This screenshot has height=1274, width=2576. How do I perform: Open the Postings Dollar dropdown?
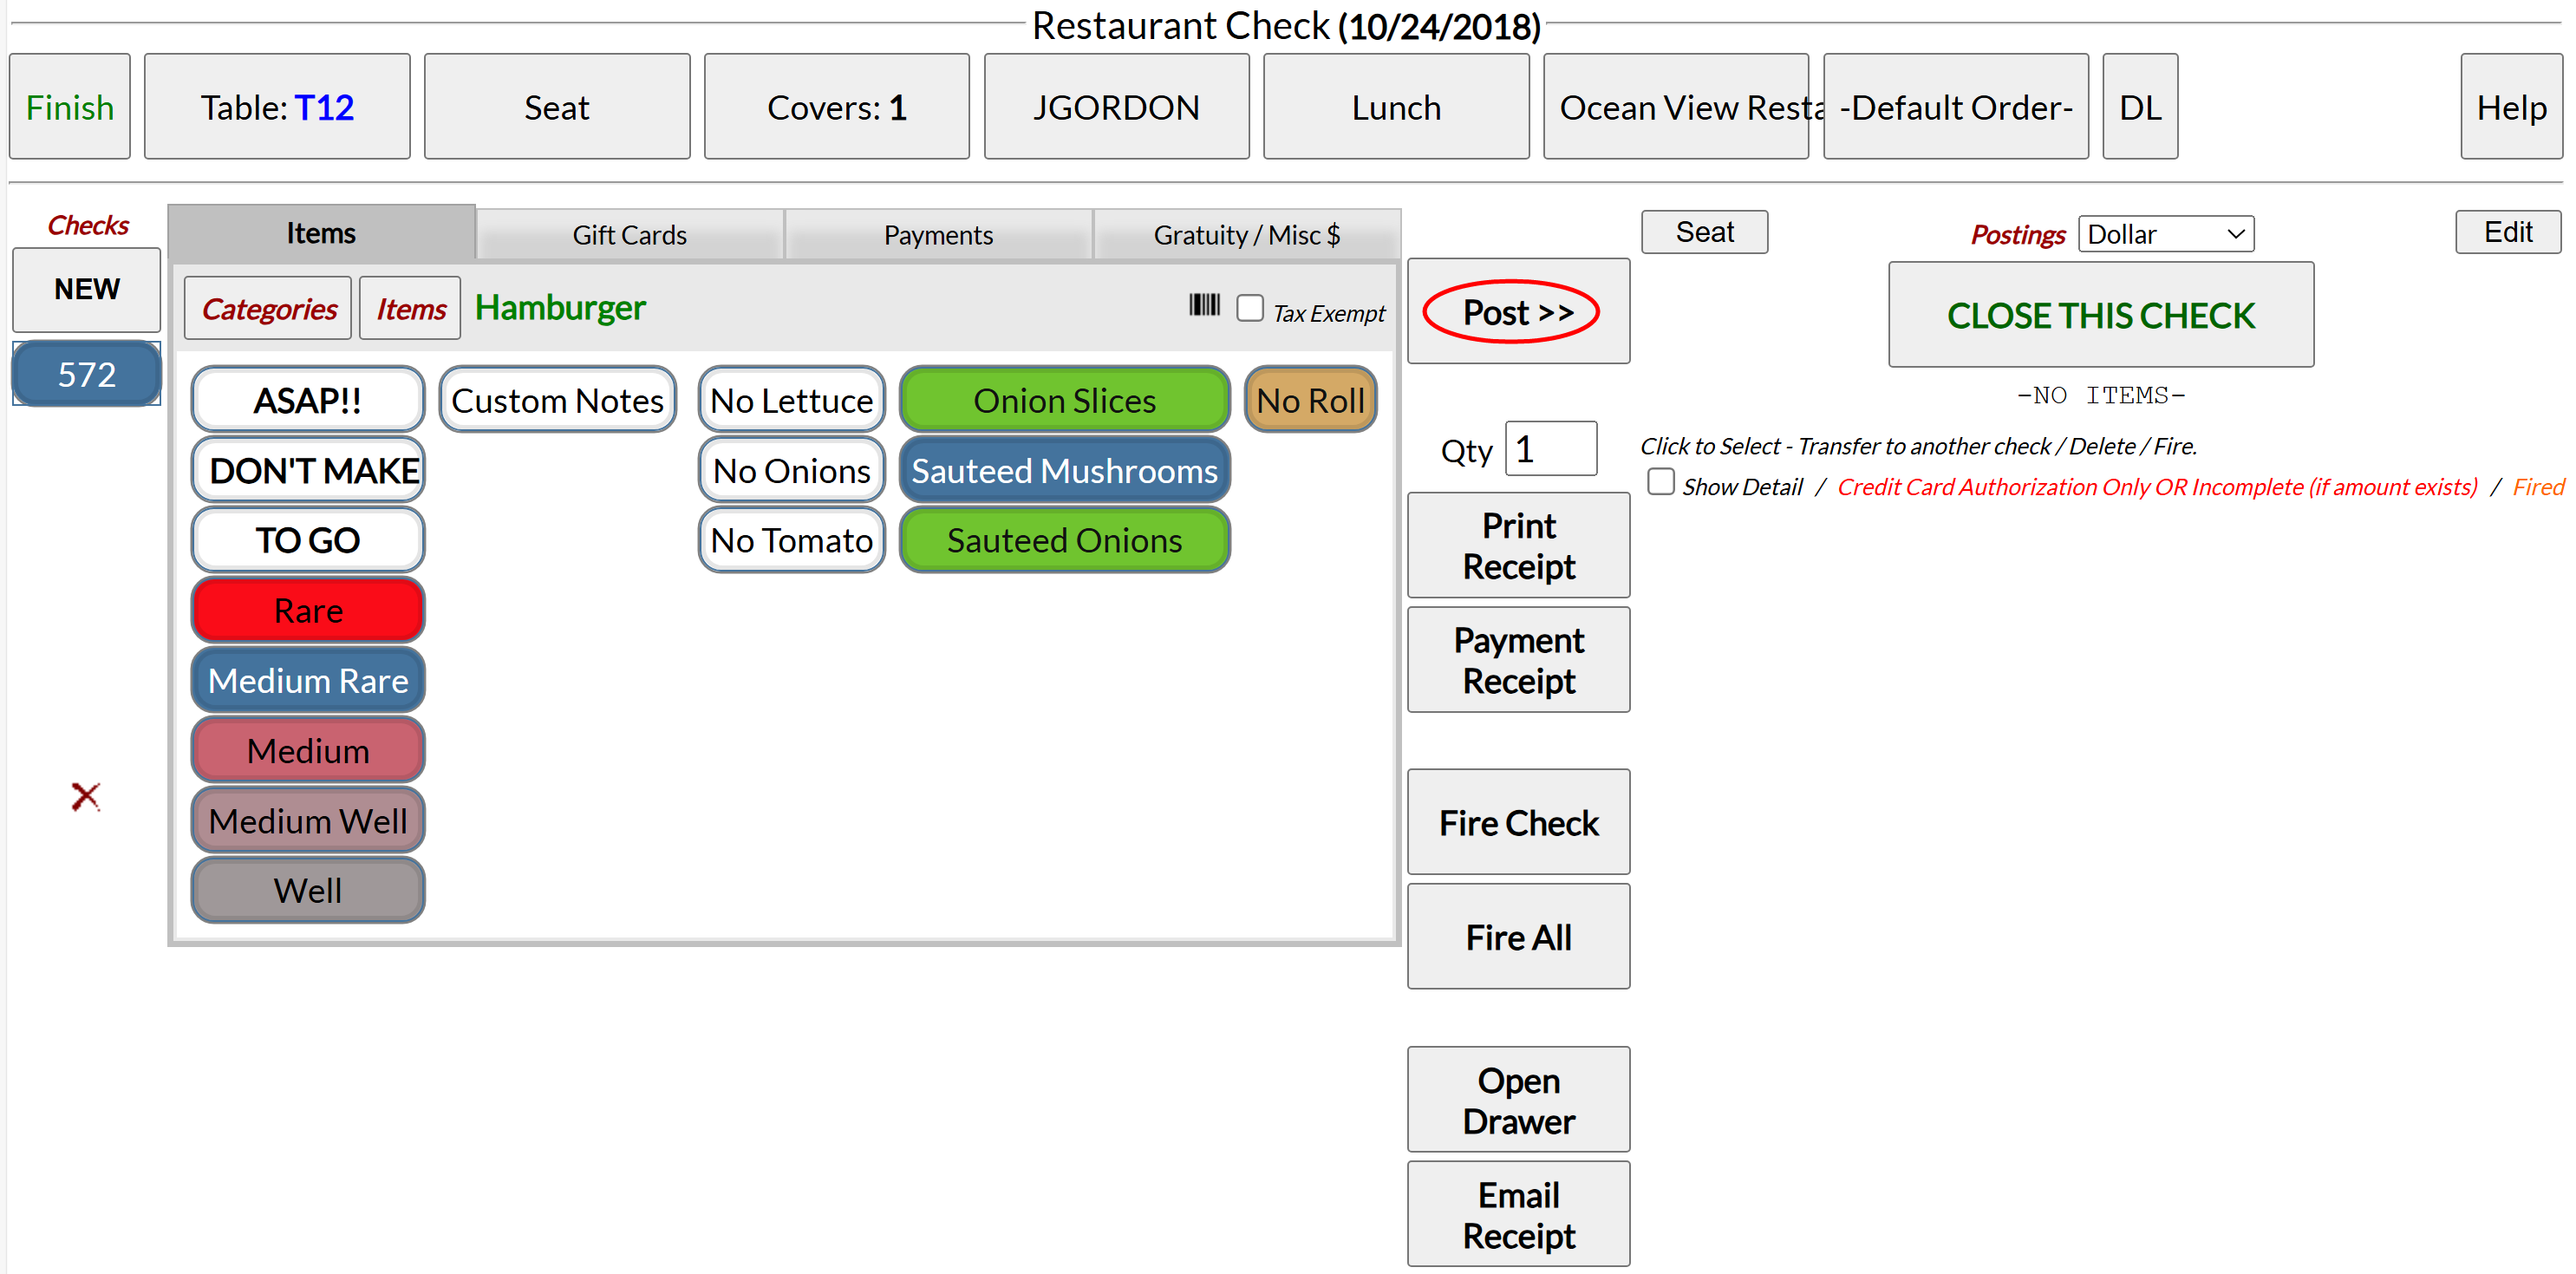coord(2165,234)
